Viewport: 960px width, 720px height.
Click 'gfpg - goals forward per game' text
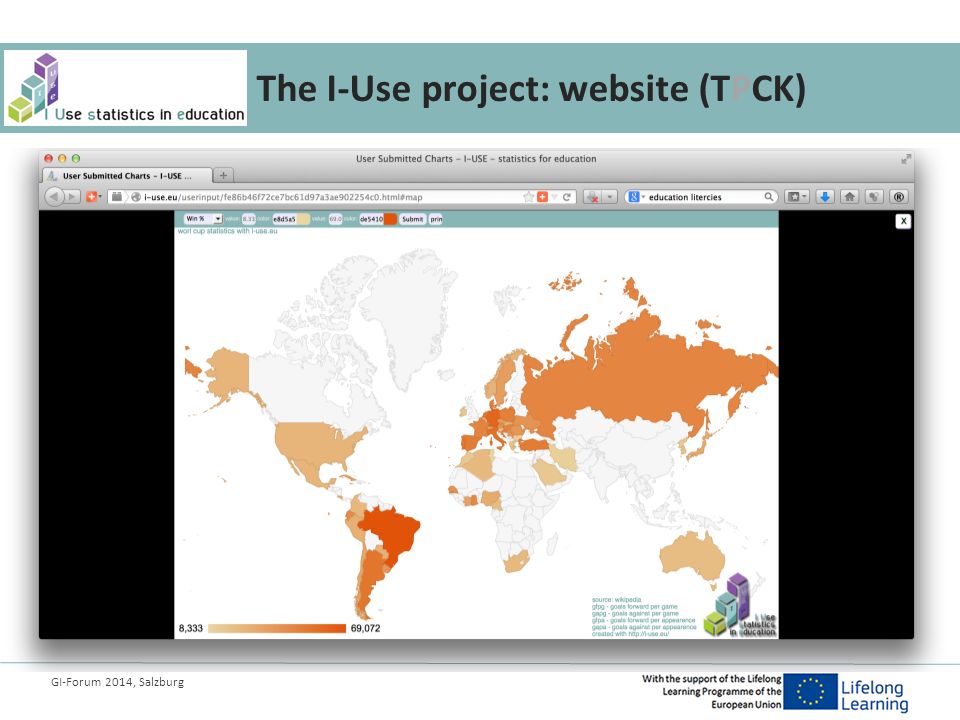[x=634, y=607]
